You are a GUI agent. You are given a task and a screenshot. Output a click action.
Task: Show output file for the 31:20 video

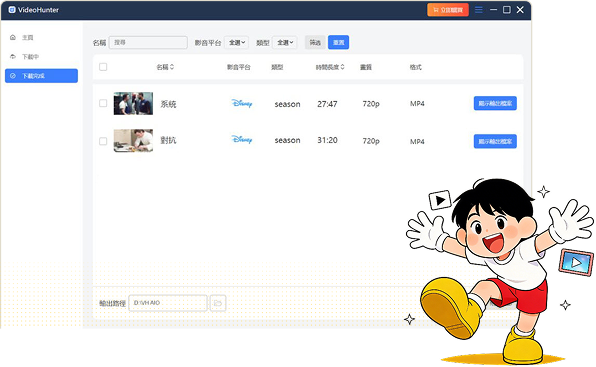point(495,141)
